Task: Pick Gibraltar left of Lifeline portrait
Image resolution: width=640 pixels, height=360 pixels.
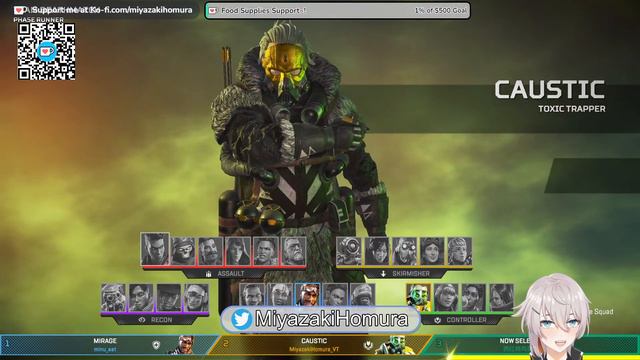Action: [252, 295]
